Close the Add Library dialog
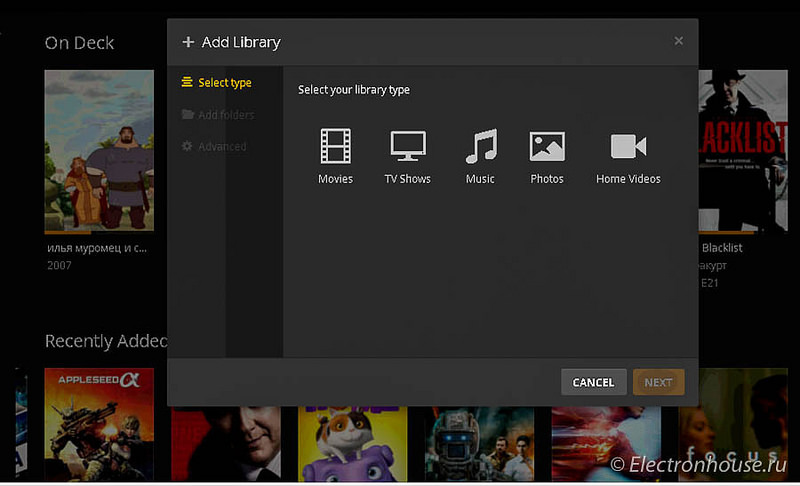800x486 pixels. click(679, 41)
